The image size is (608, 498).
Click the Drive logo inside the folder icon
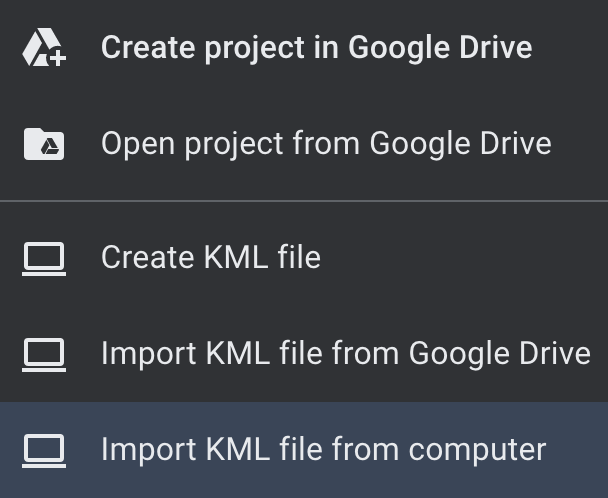tap(50, 147)
